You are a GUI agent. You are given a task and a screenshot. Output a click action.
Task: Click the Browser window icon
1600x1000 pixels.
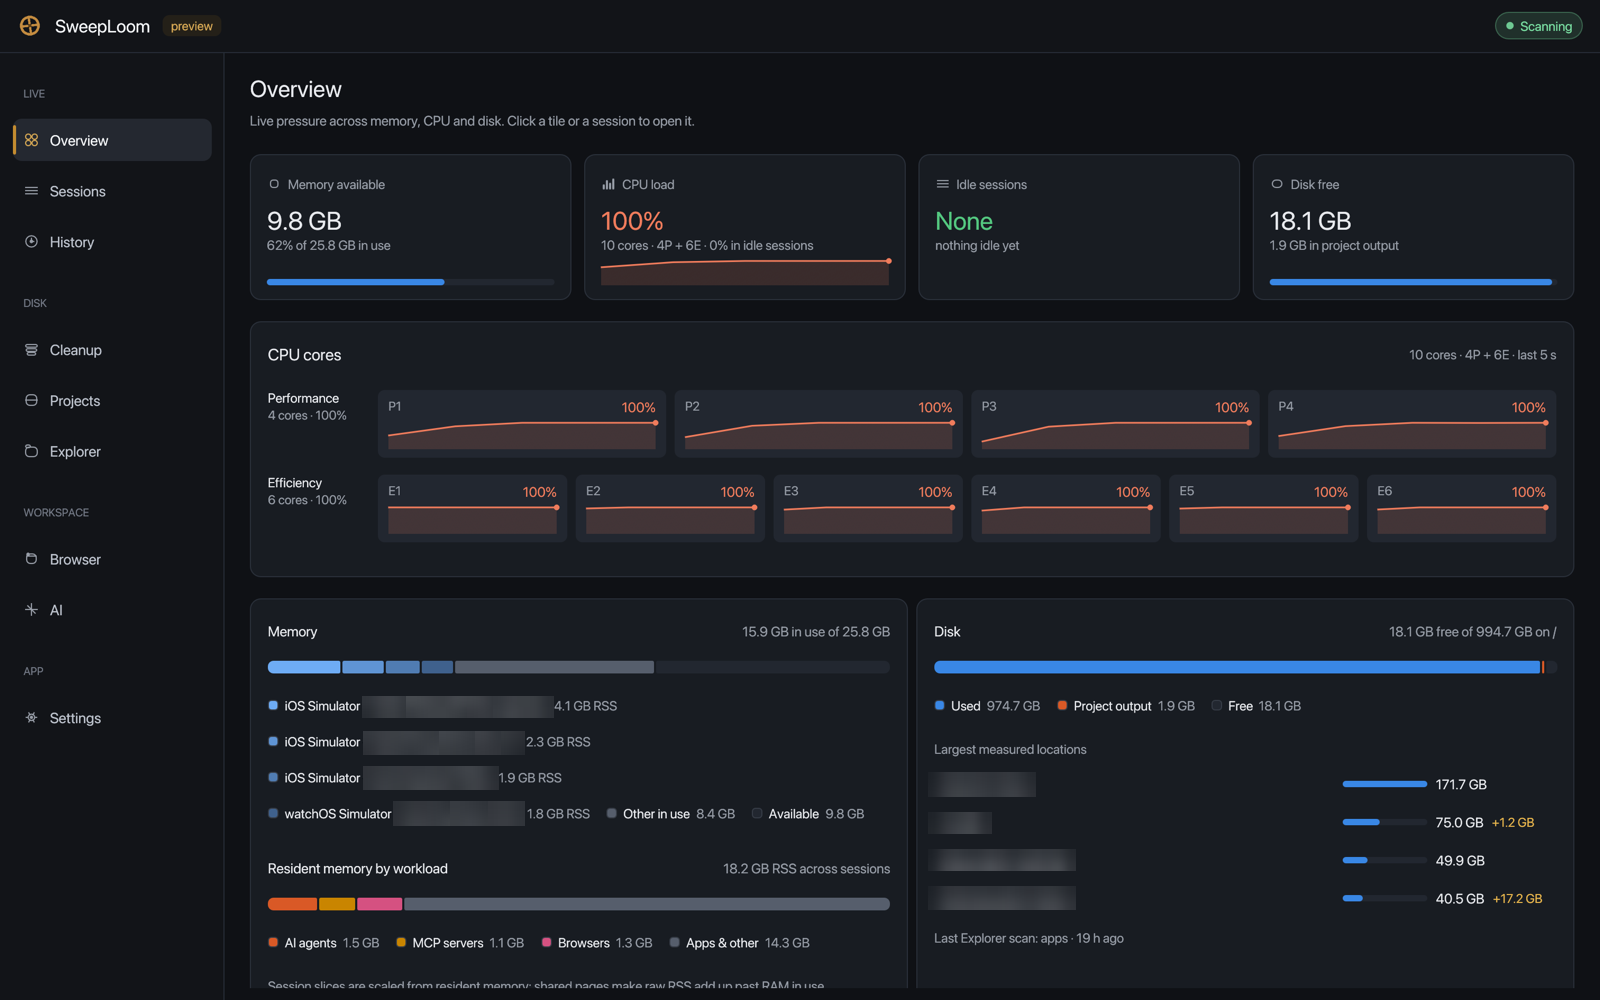click(31, 559)
